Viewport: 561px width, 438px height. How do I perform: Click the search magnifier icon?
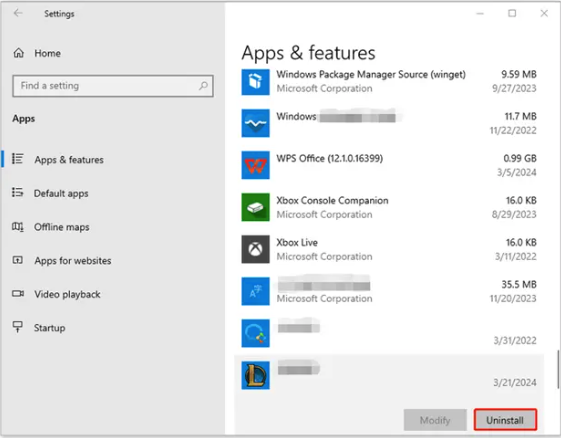click(x=203, y=86)
